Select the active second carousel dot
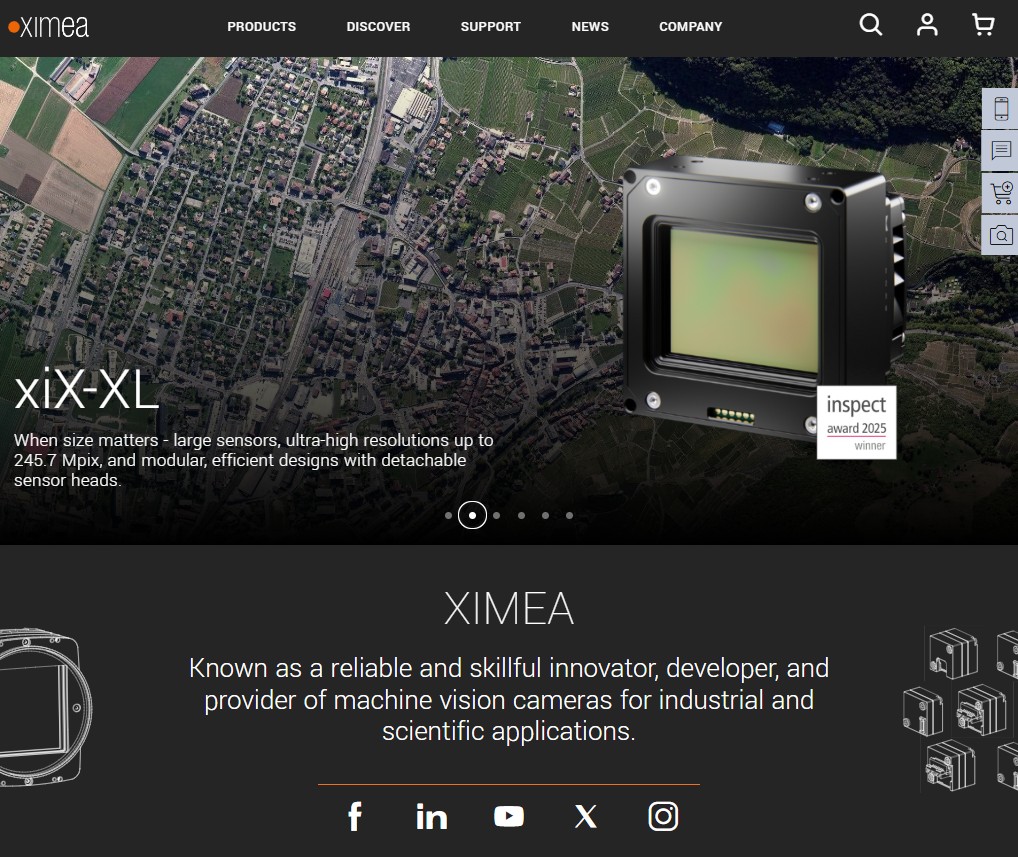Screen dimensions: 1018x857 pyautogui.click(x=472, y=515)
